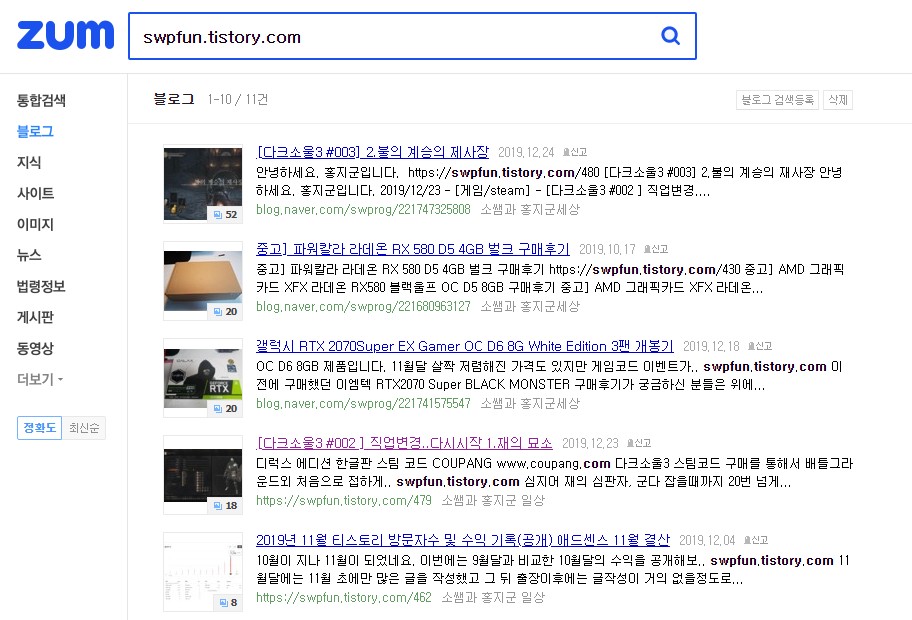This screenshot has width=912, height=620.
Task: Click the date text 2019.12.23
Action: point(590,444)
